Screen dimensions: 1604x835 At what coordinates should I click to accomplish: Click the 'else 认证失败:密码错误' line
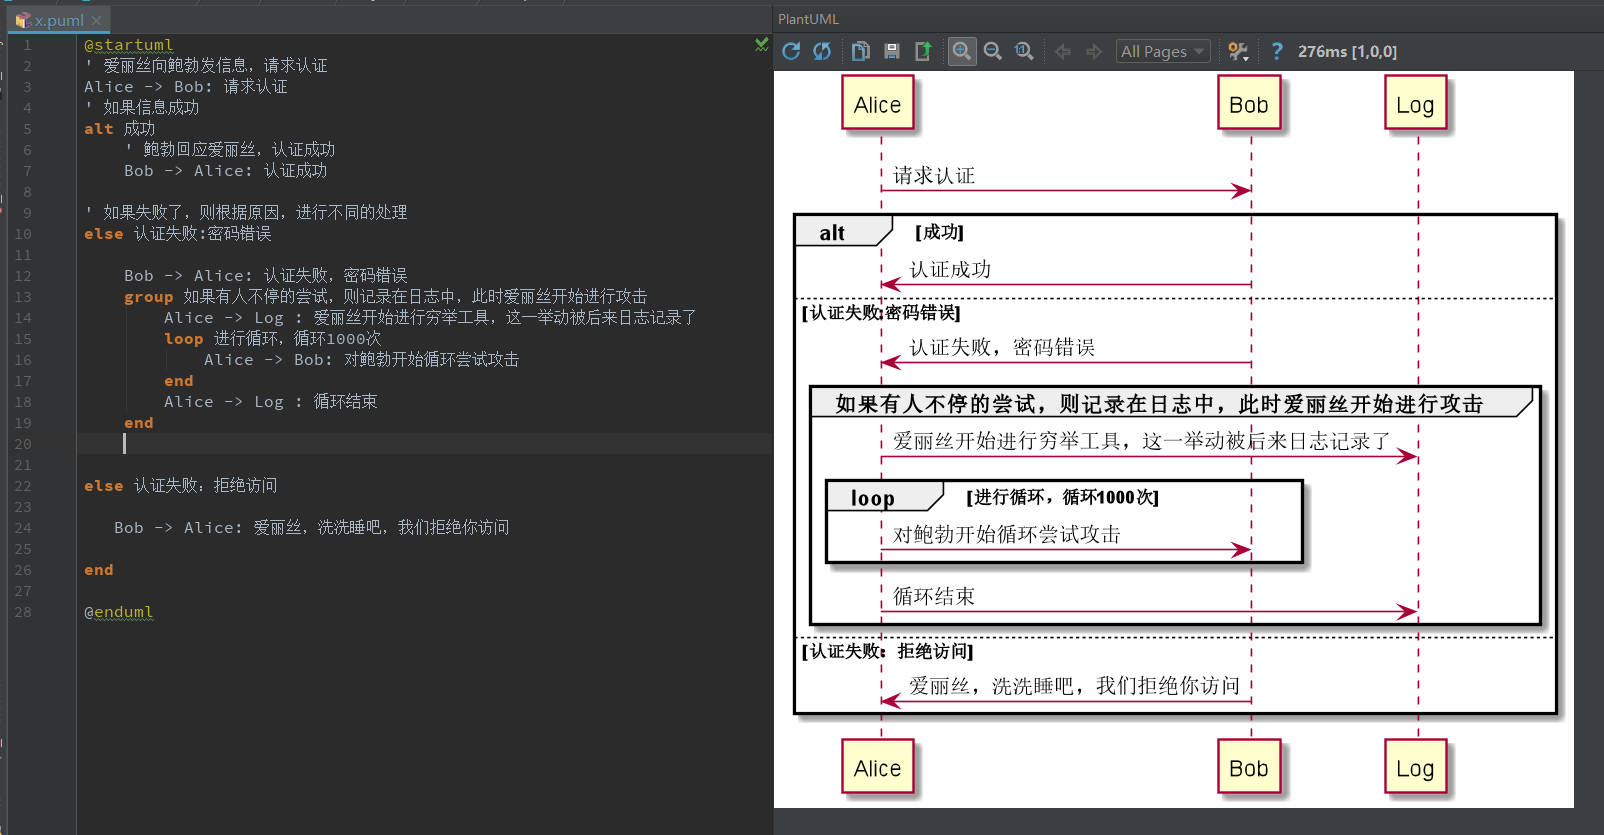178,234
